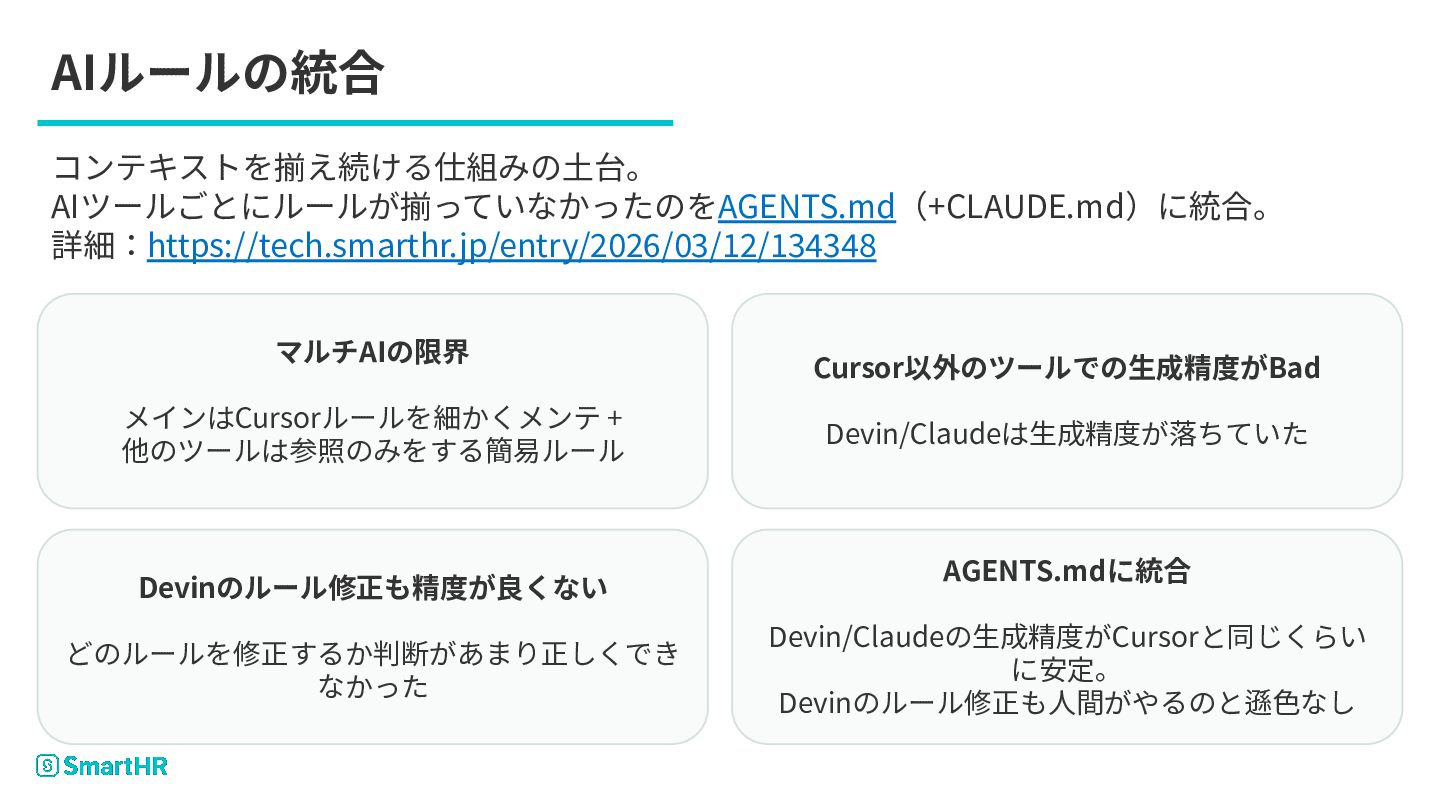Click the SmartHR logo icon
This screenshot has height=810, width=1440.
[47, 766]
